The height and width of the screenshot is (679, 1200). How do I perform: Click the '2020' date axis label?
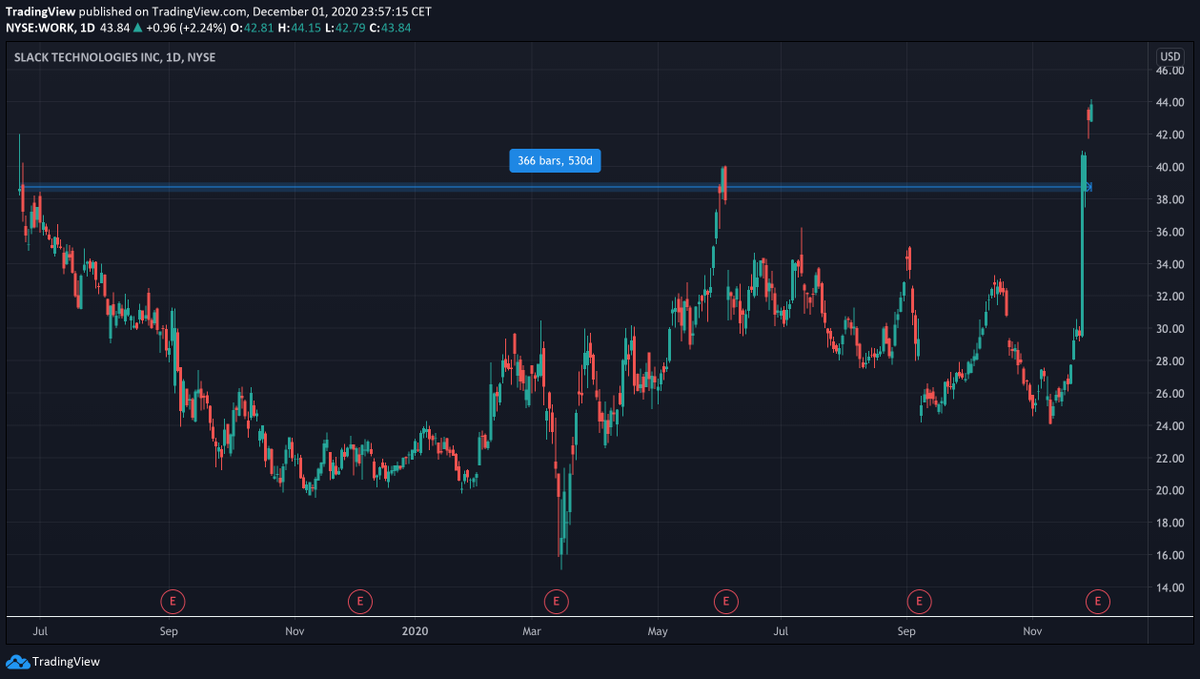tap(414, 631)
